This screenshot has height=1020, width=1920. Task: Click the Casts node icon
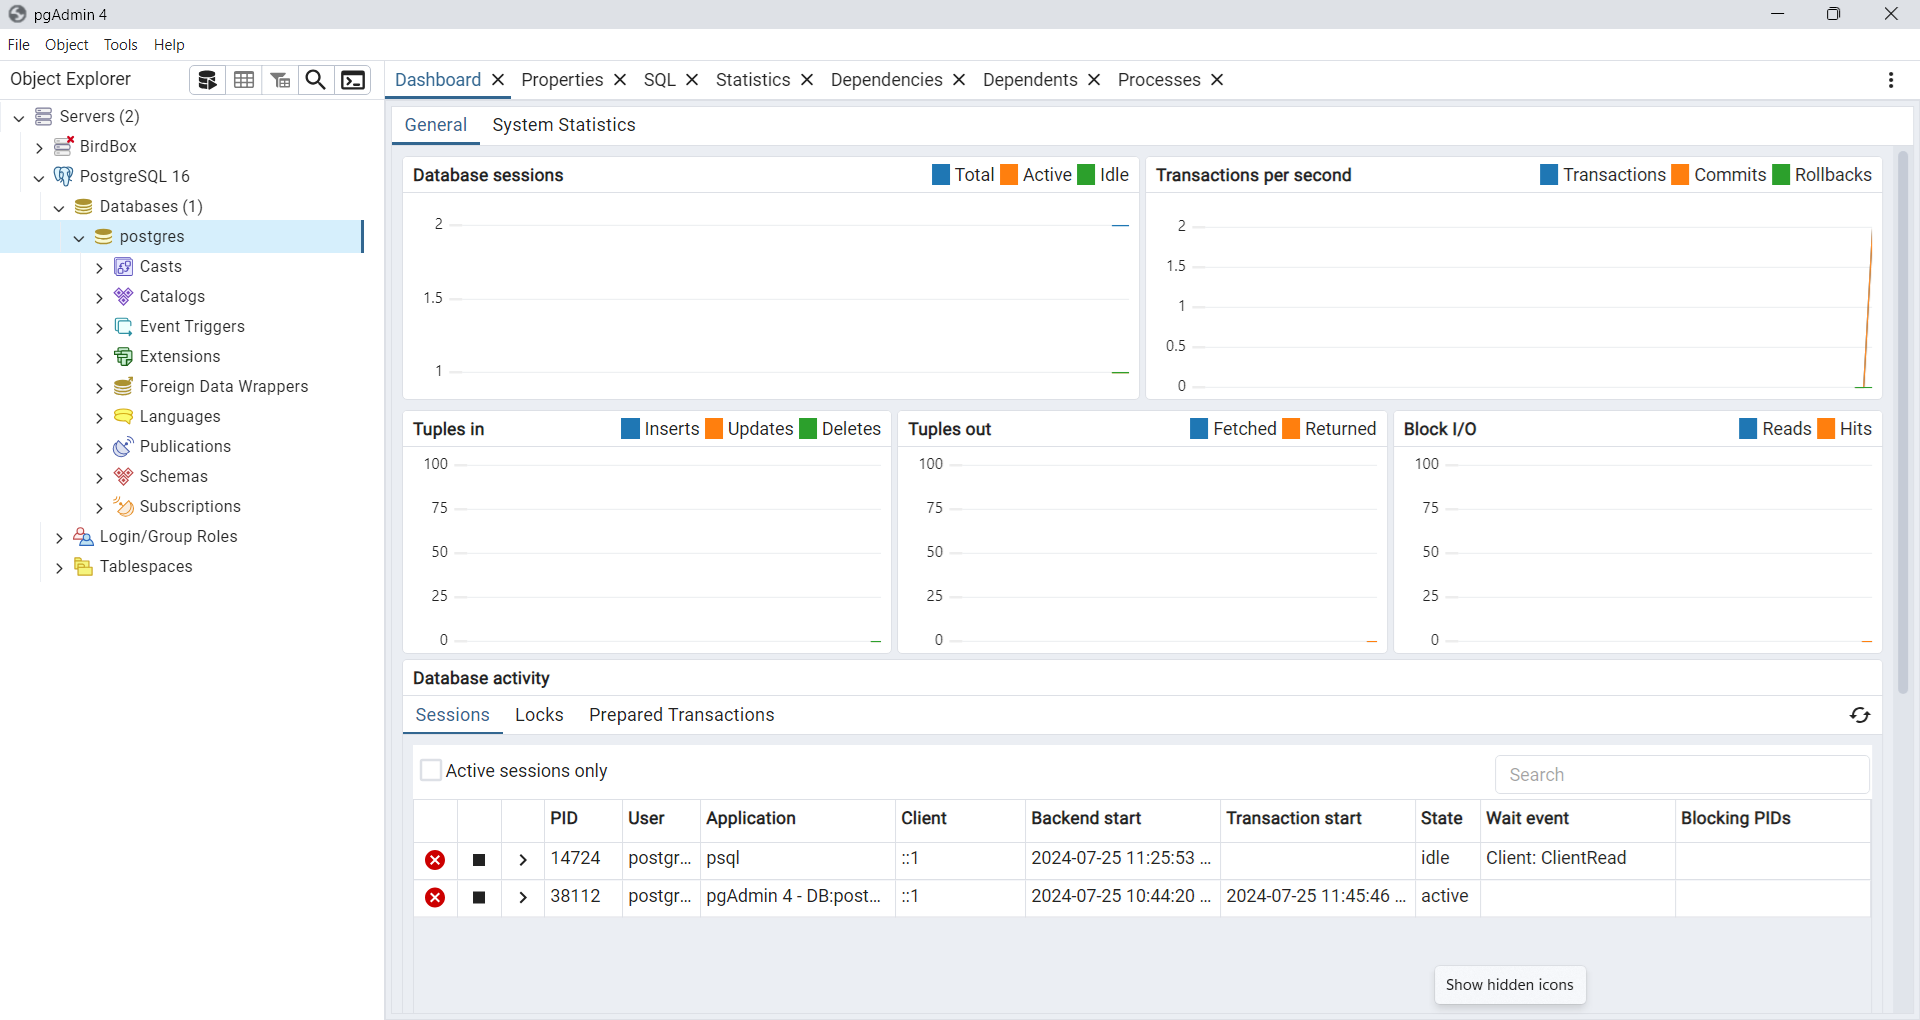[x=124, y=266]
